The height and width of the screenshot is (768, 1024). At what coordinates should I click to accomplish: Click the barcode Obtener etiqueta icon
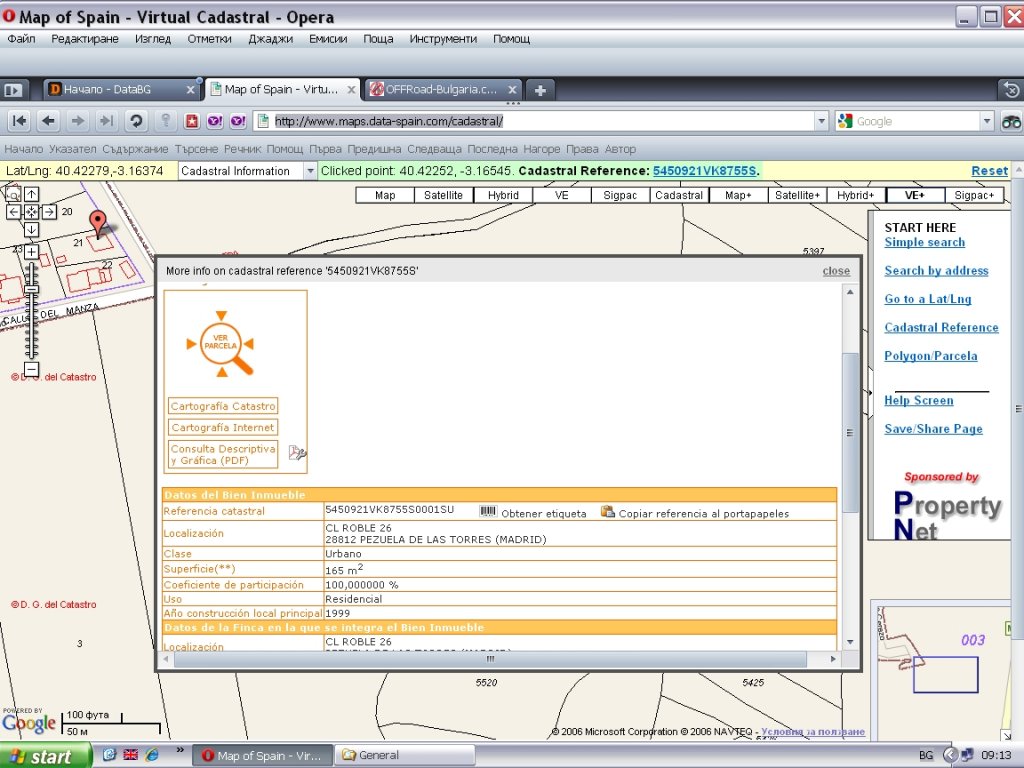[488, 512]
